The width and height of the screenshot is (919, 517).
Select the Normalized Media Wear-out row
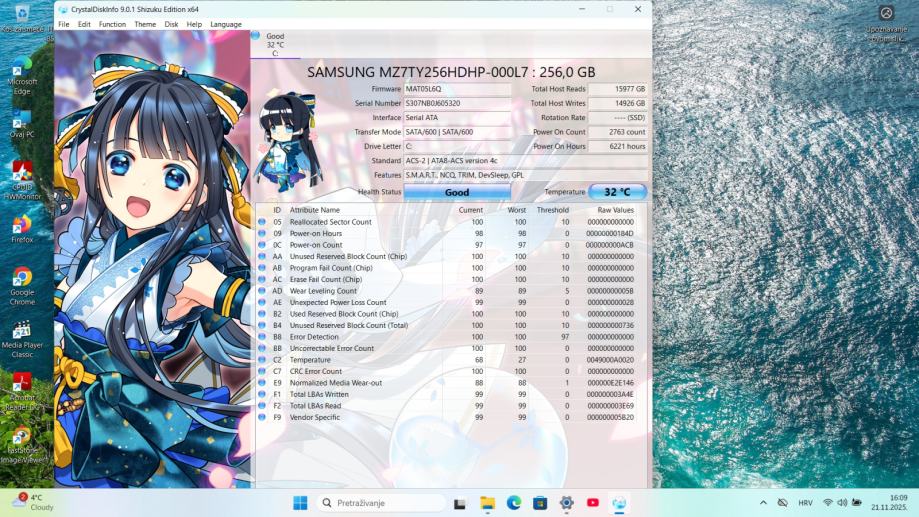pos(451,383)
